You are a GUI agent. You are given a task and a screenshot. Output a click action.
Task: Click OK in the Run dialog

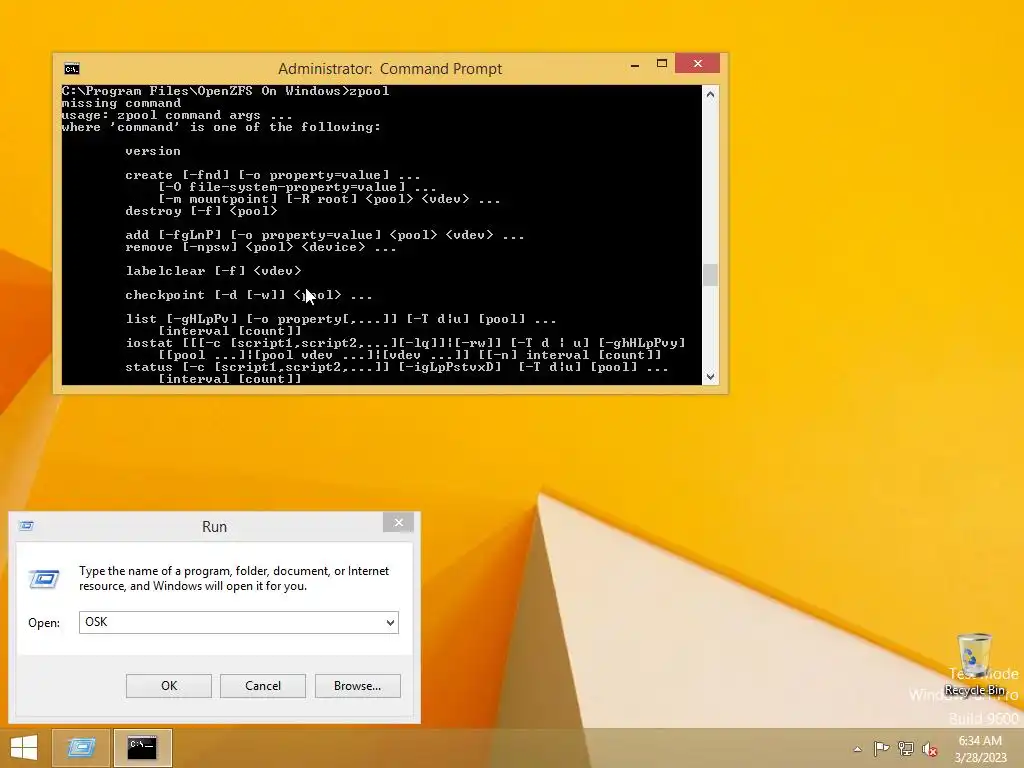point(168,686)
